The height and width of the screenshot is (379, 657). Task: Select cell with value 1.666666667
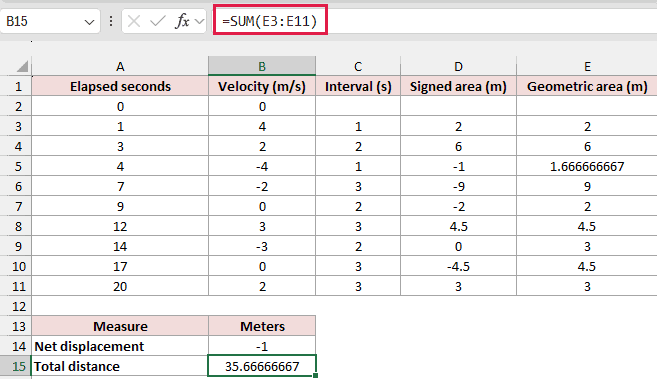[587, 166]
